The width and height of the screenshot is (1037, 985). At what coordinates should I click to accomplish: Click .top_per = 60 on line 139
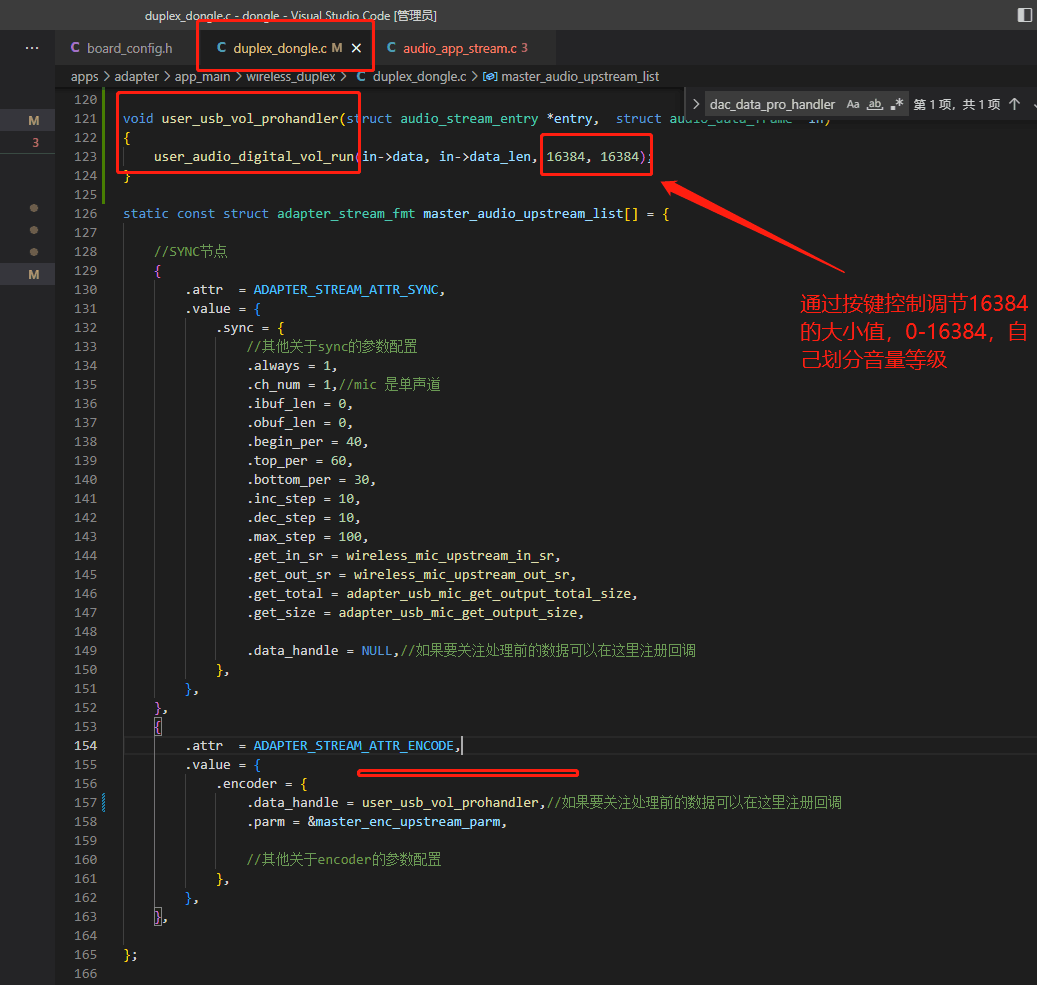(297, 460)
